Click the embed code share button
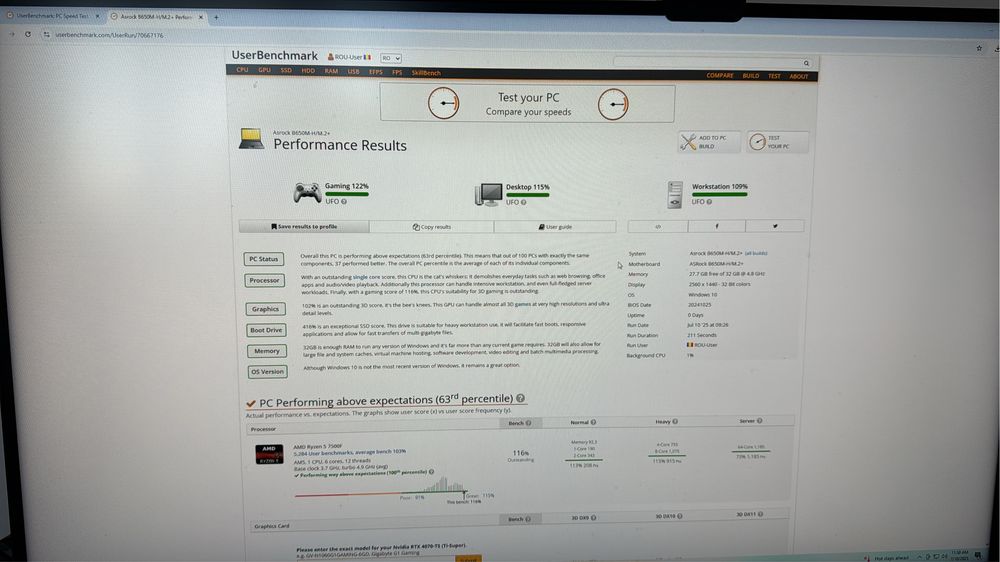1000x562 pixels. point(658,226)
